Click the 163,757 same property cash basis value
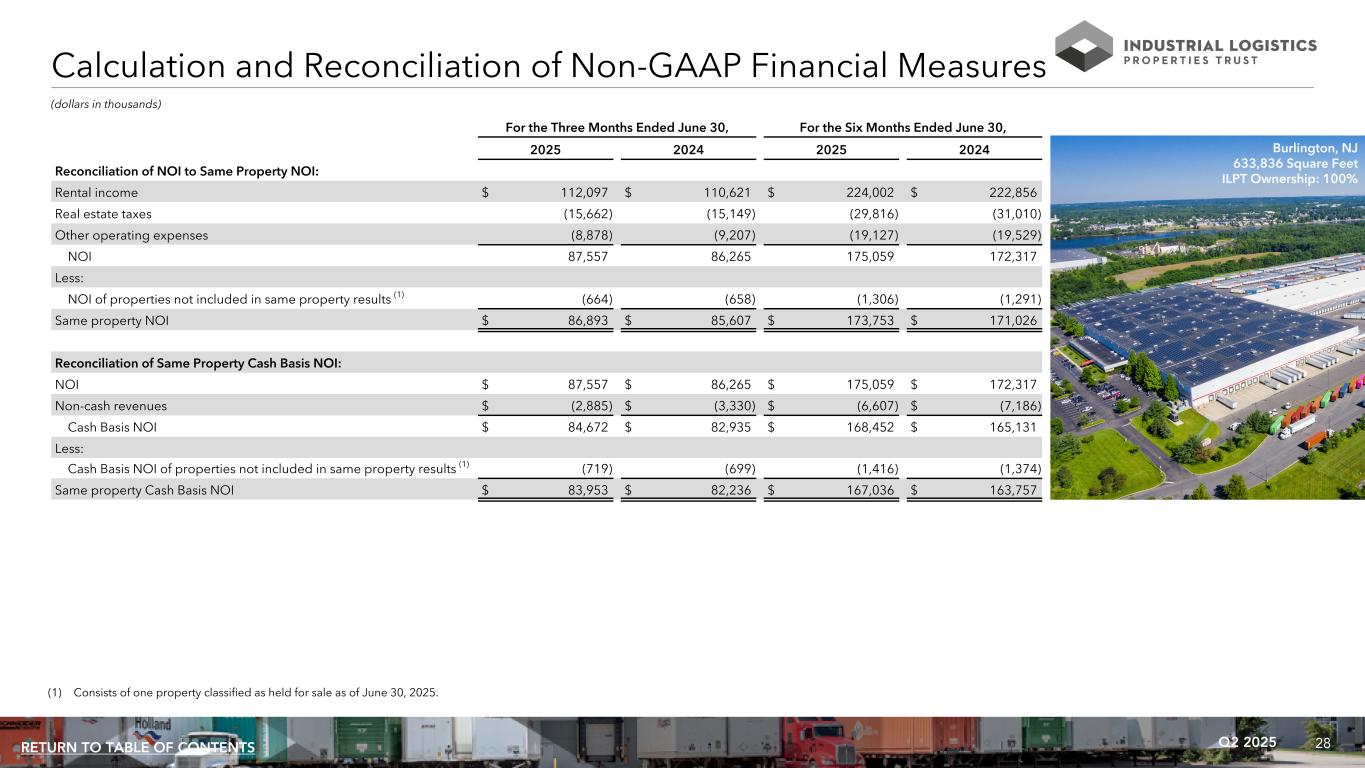 click(1008, 490)
